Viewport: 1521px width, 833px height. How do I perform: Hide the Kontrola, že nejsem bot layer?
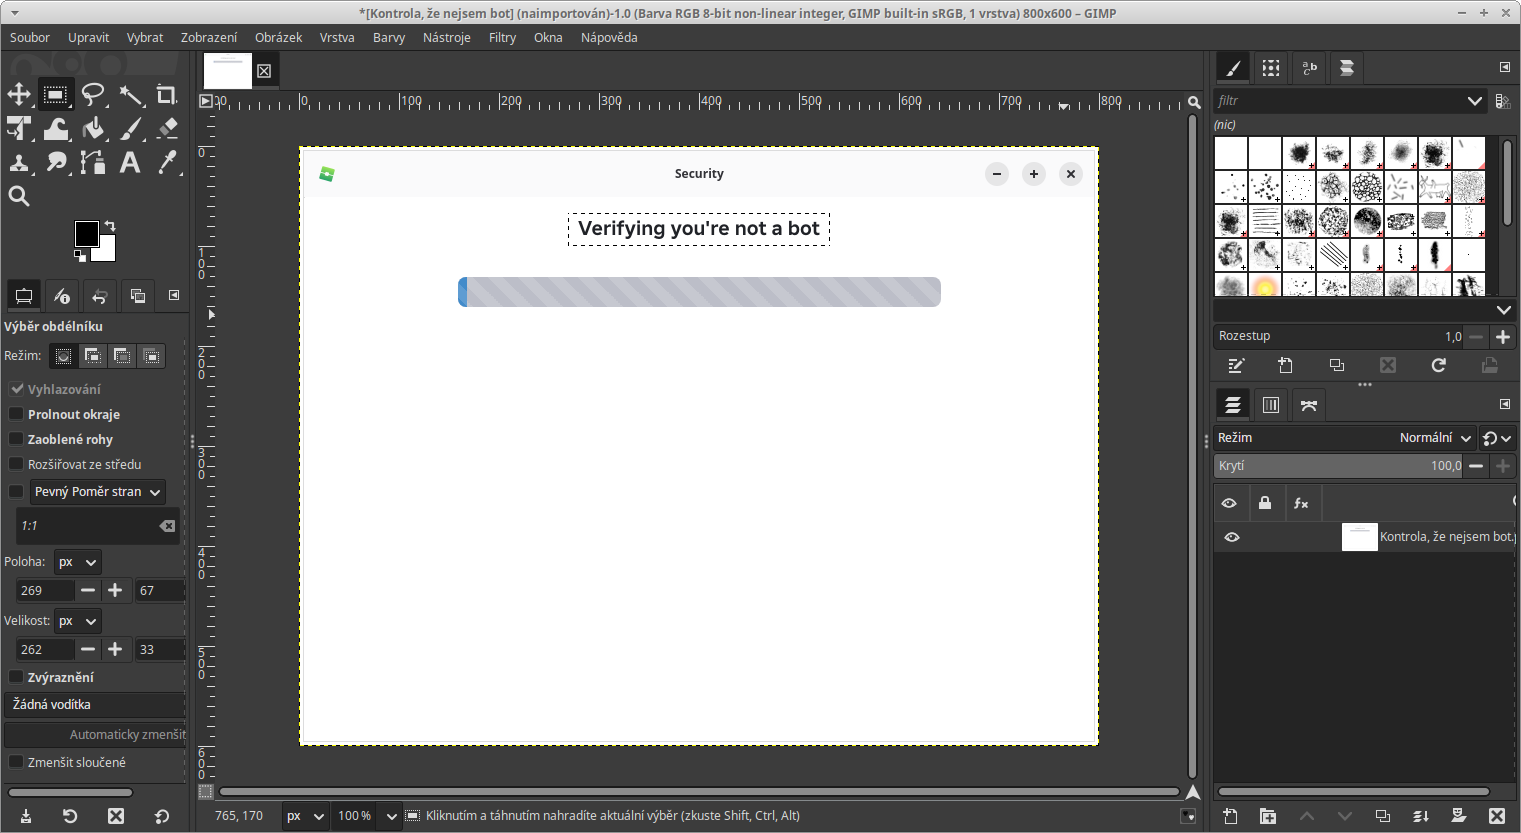pyautogui.click(x=1232, y=537)
